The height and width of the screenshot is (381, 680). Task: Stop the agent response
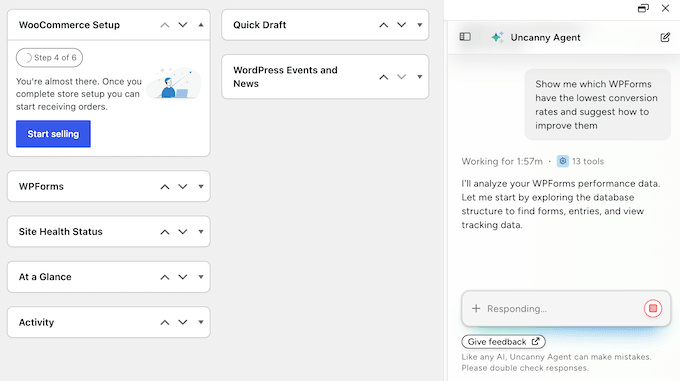653,309
